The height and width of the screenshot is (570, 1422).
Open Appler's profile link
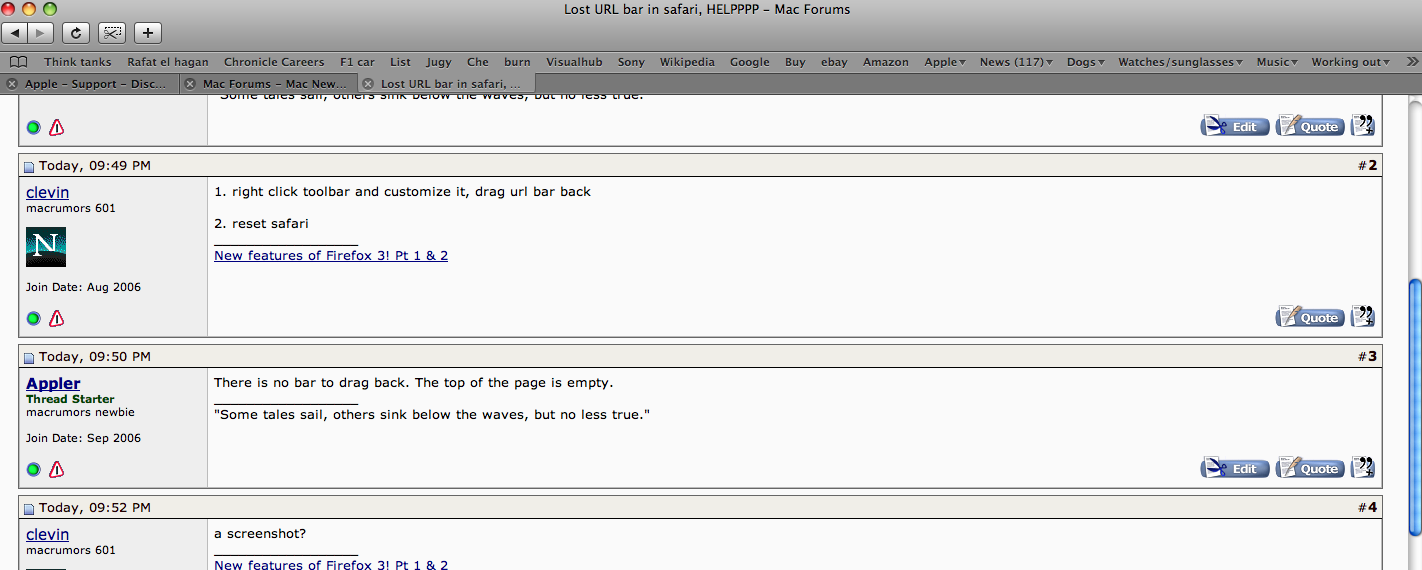click(x=53, y=383)
